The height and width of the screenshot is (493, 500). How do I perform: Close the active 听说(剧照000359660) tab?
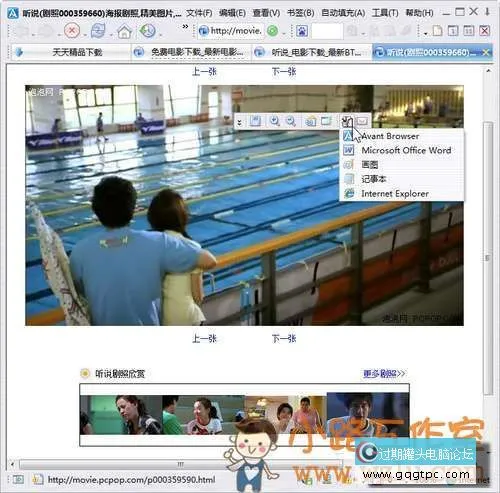click(x=486, y=52)
